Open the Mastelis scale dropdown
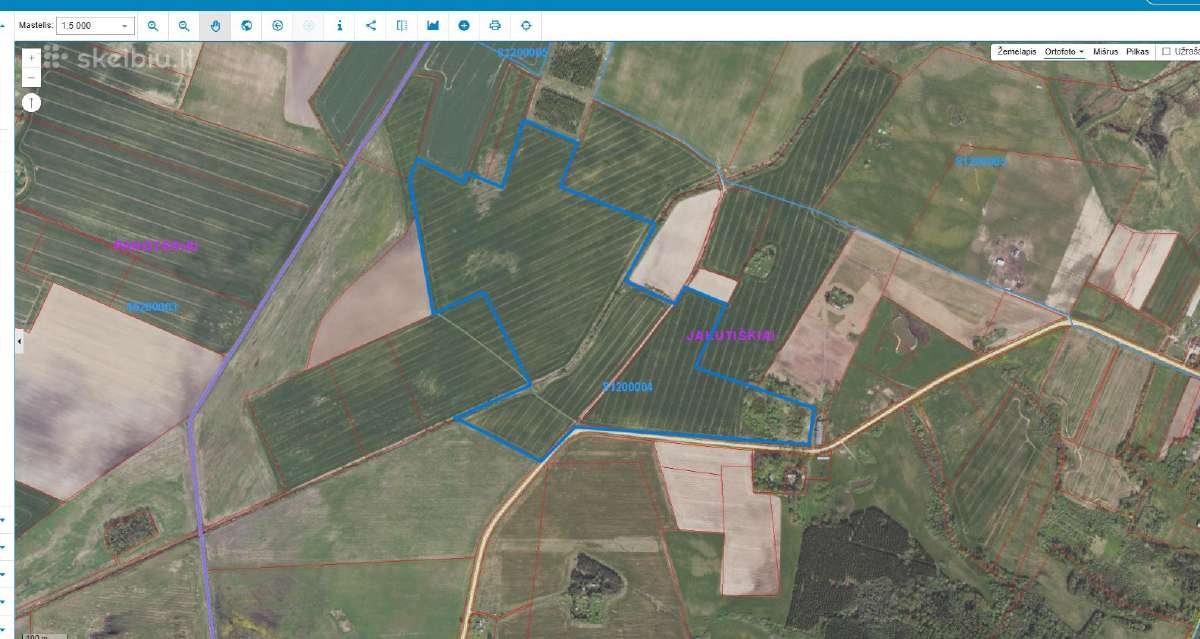Image resolution: width=1200 pixels, height=639 pixels. coord(95,26)
